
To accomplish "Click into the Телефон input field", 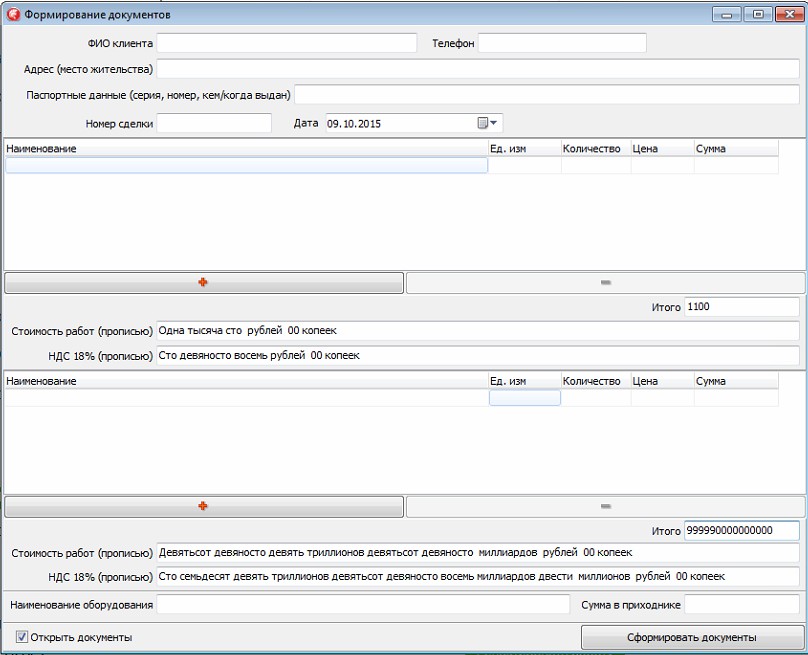I will (x=562, y=43).
